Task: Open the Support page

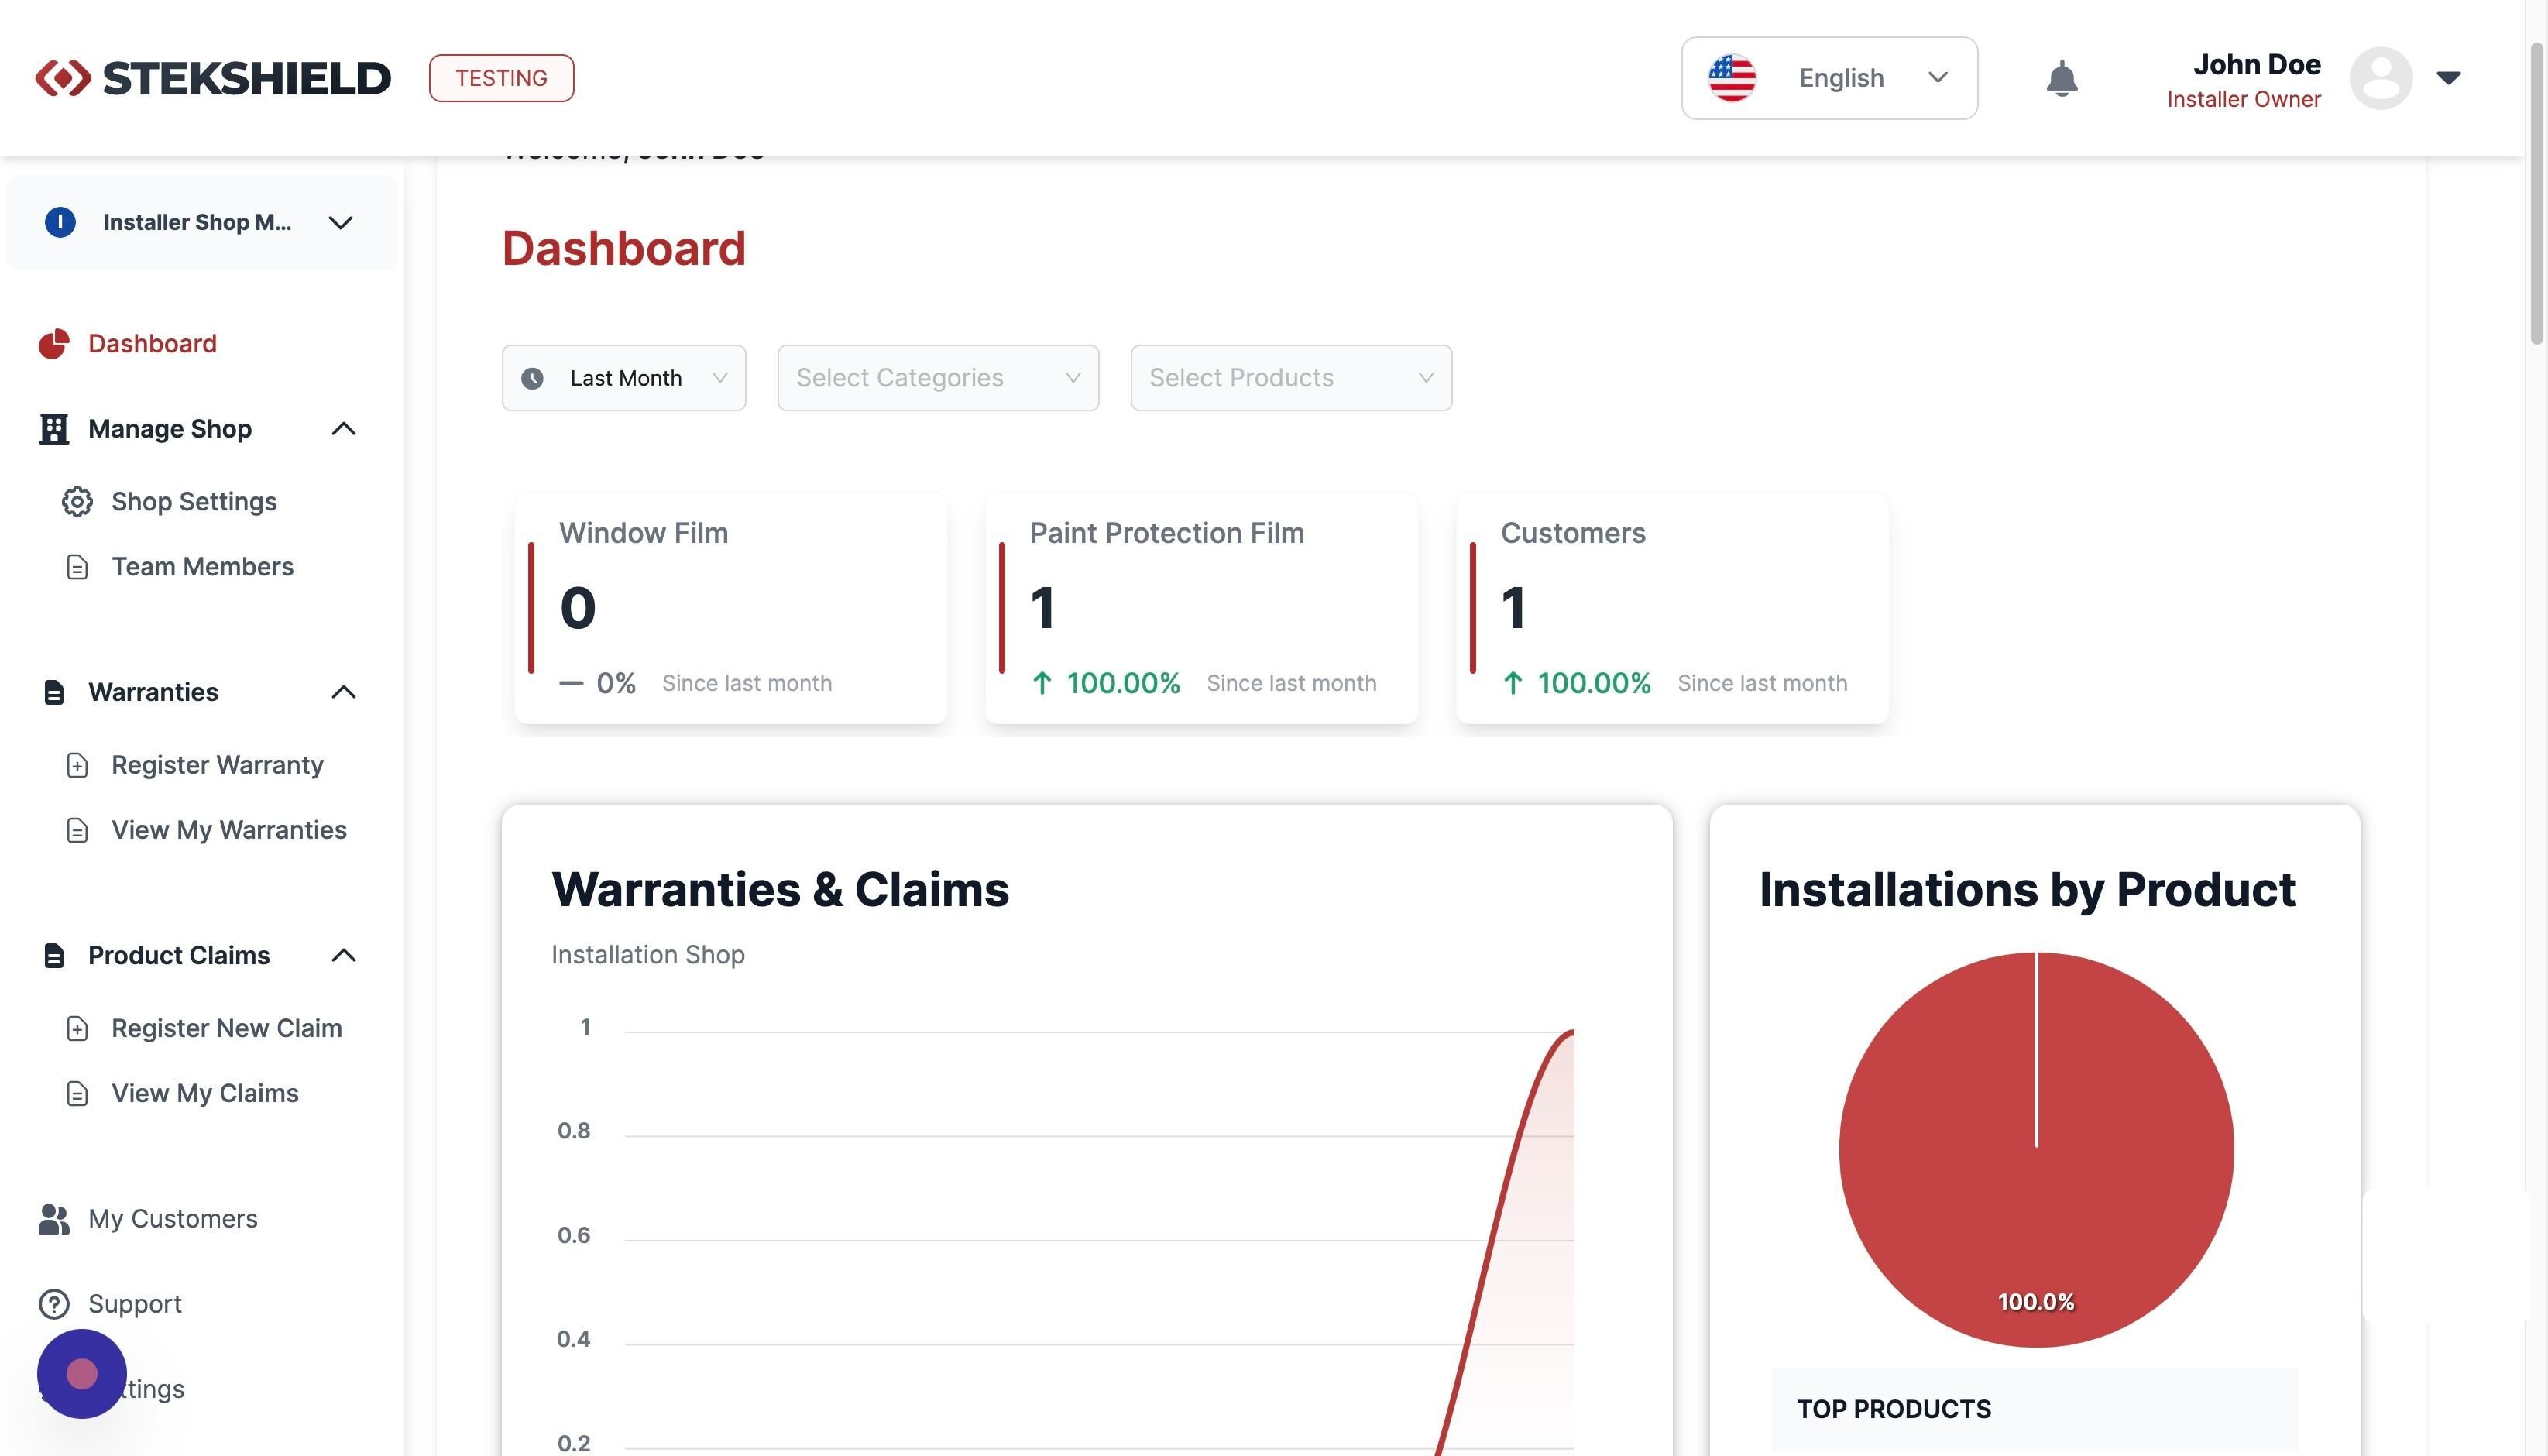Action: [135, 1304]
